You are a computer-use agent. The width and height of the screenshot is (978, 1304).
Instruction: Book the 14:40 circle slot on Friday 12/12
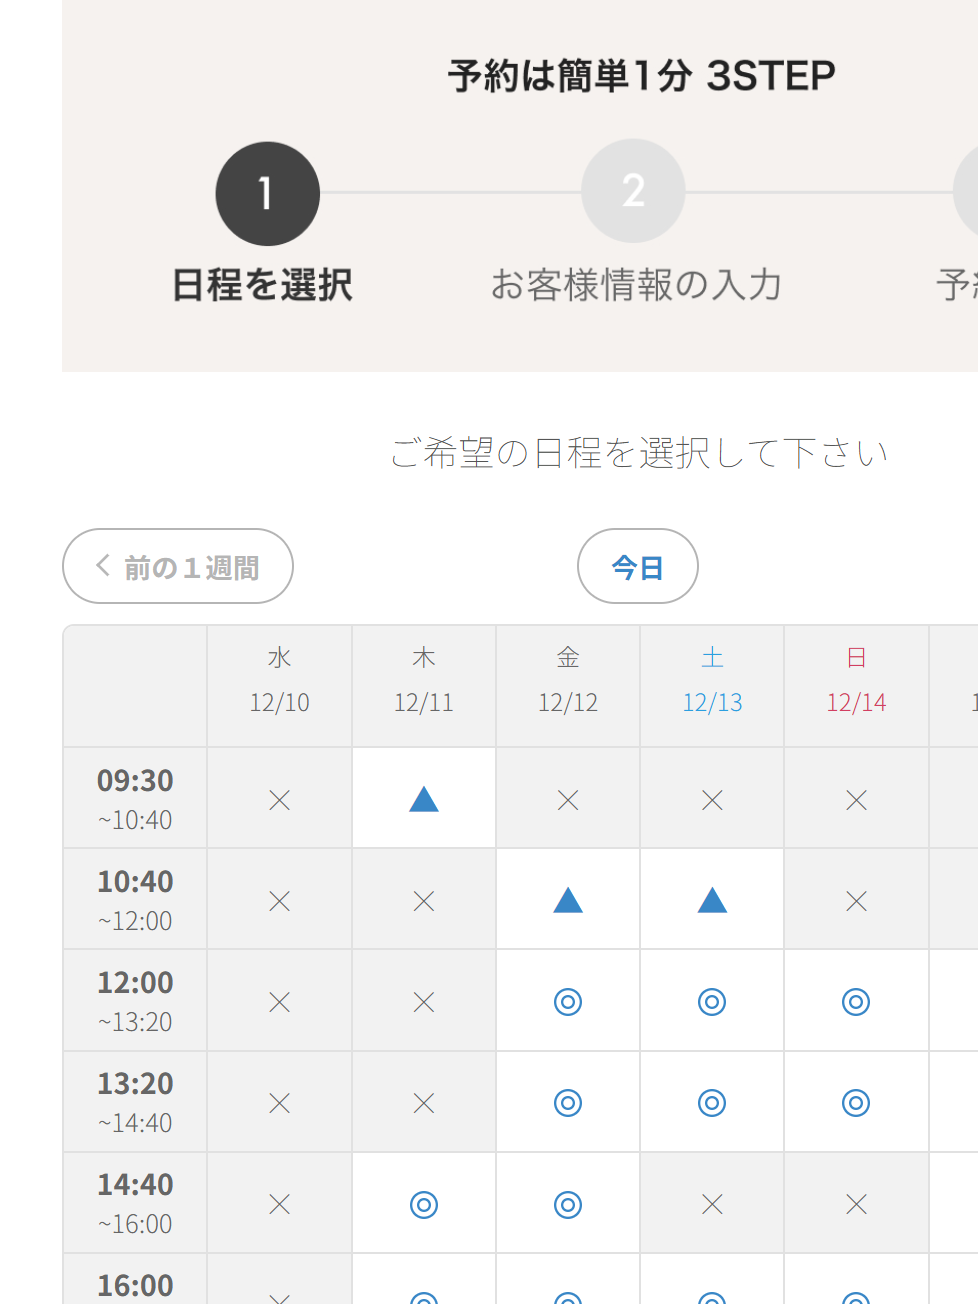click(x=568, y=1204)
